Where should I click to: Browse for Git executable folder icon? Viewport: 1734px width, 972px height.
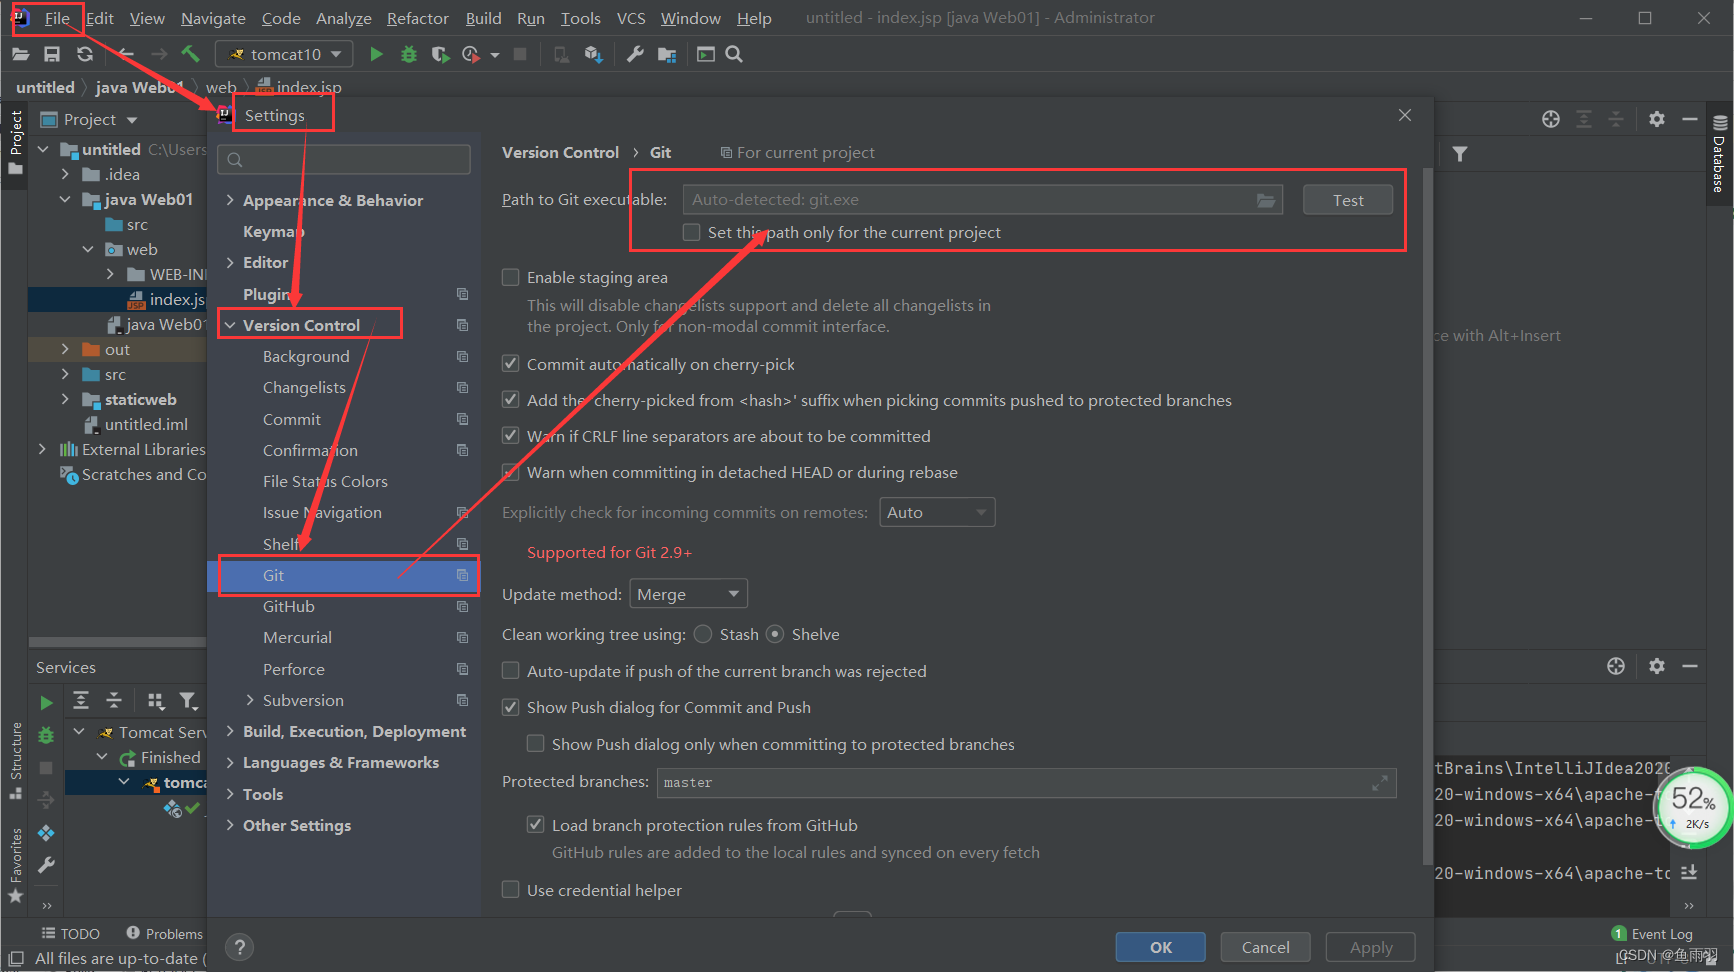(1266, 200)
